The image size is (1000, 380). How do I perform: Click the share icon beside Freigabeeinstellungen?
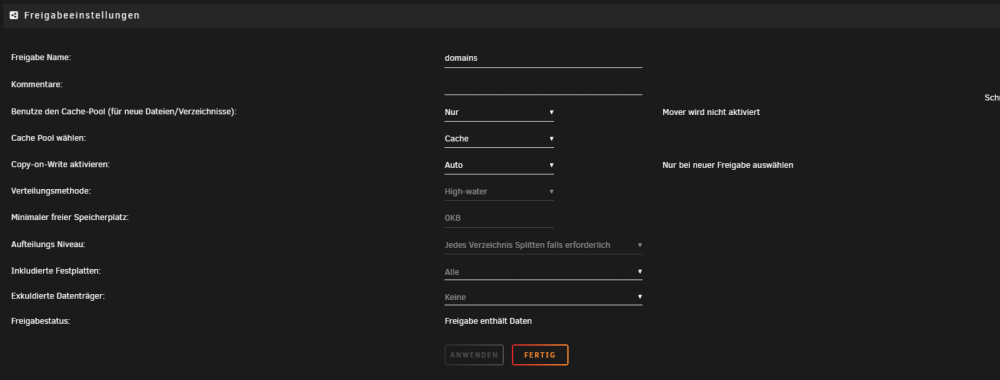tap(14, 15)
